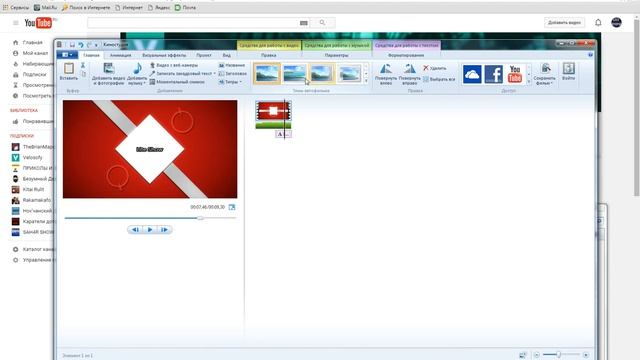Expand the sharing destinations gallery arrow
The image size is (640, 360).
coord(529,82)
